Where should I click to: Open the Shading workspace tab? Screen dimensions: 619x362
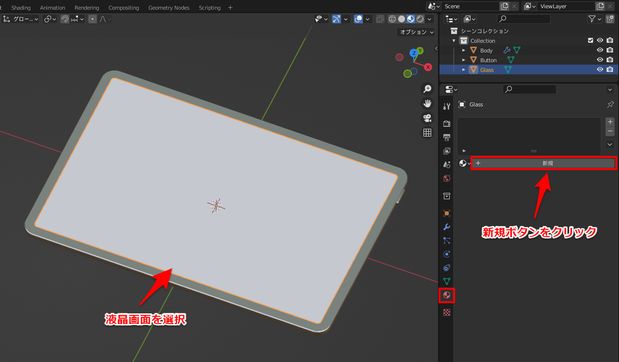[21, 8]
